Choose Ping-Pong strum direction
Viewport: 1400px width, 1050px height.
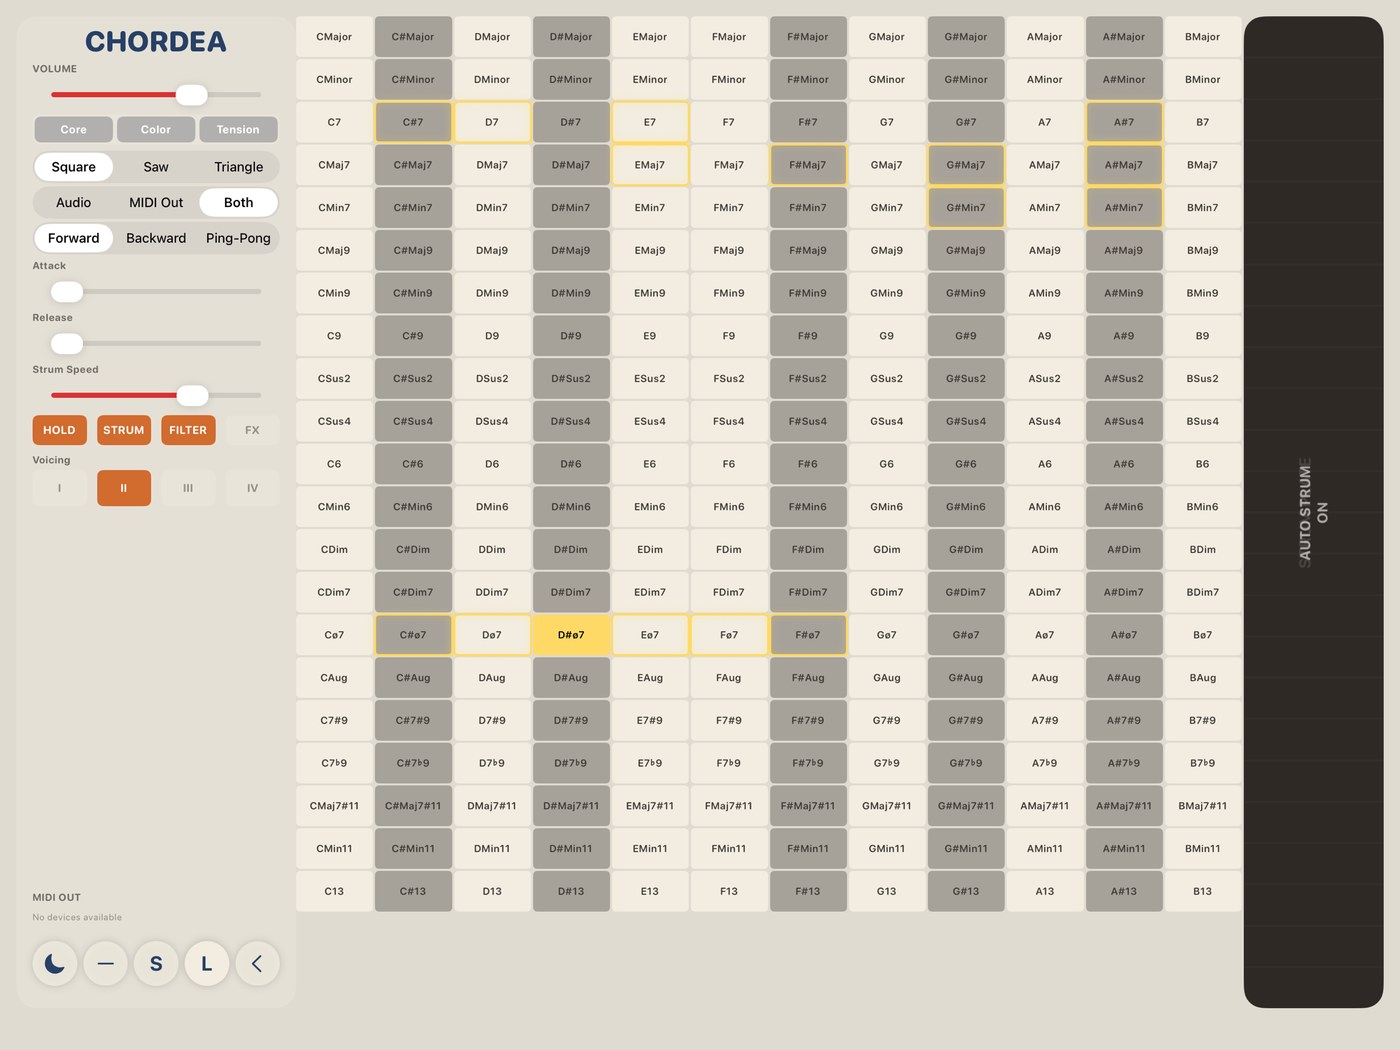(x=238, y=238)
